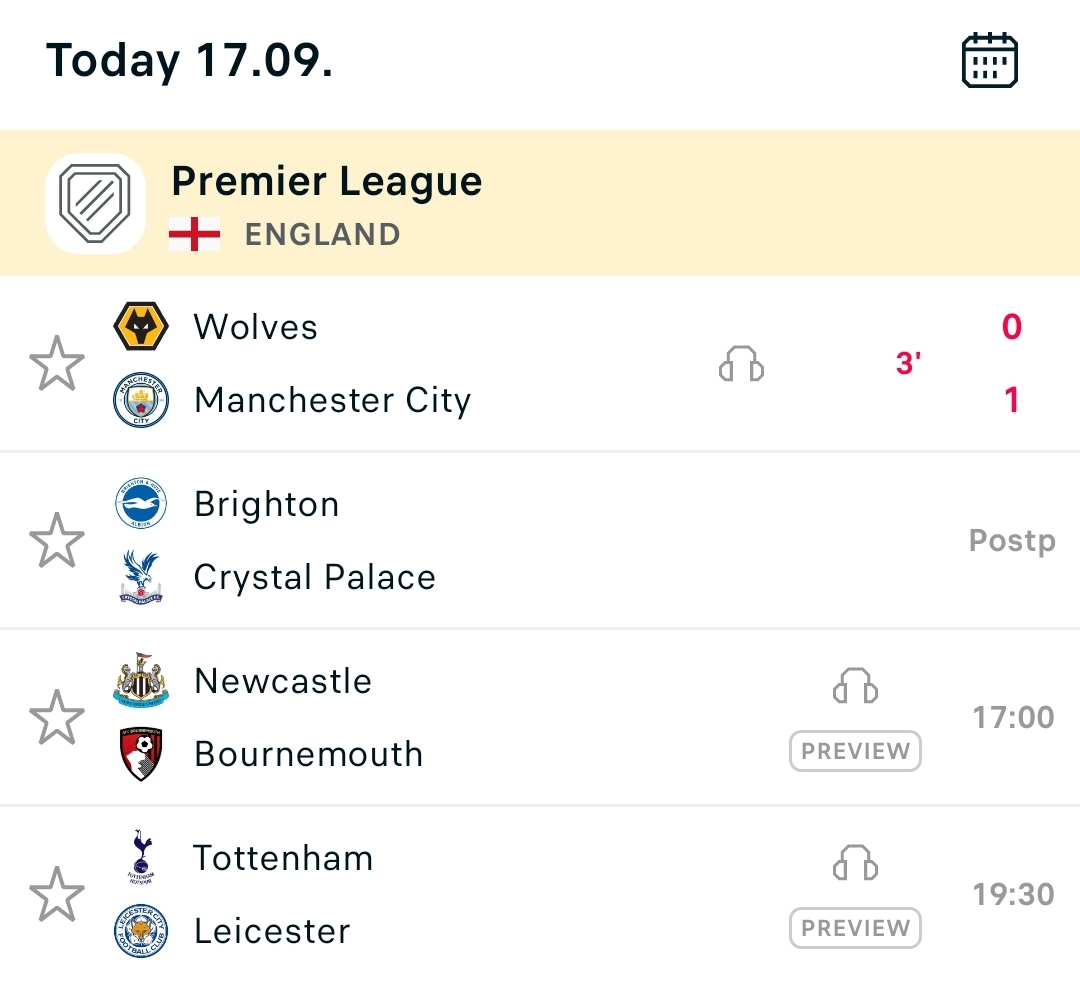Tap the England flag icon
The width and height of the screenshot is (1080, 981).
point(194,235)
